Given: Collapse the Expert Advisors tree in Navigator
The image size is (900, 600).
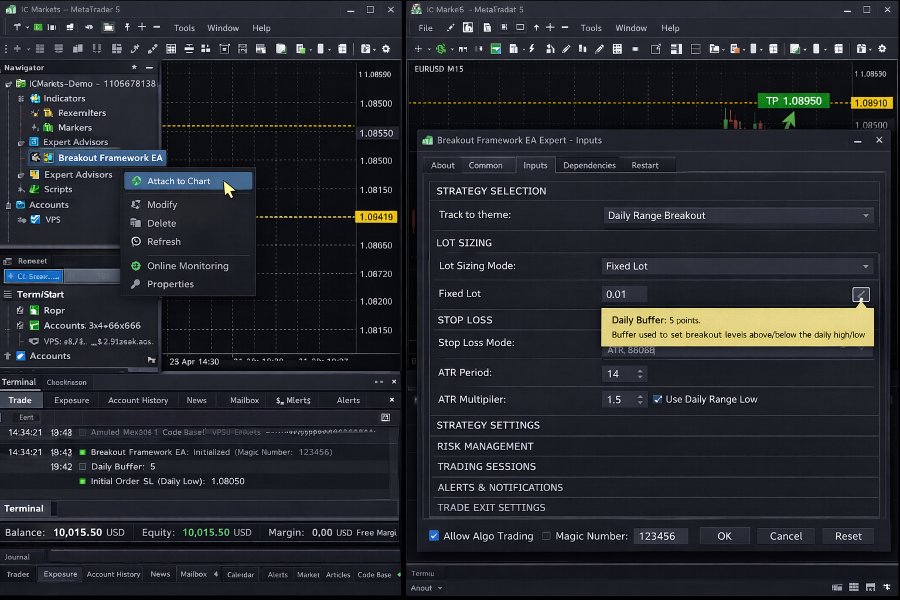Looking at the screenshot, I should click(20, 142).
